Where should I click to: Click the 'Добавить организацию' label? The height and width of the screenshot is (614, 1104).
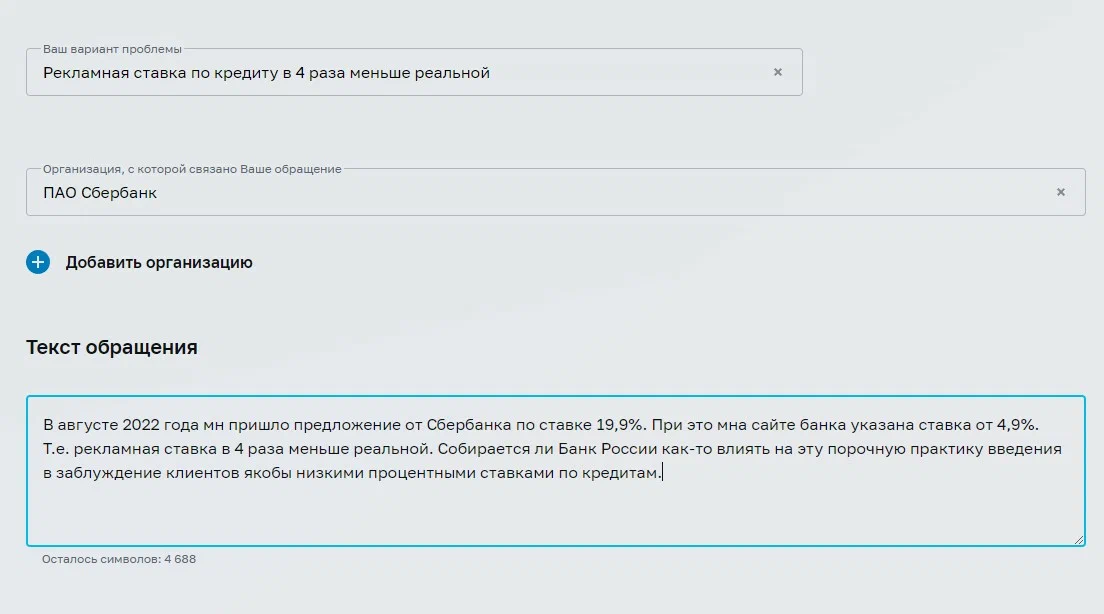[159, 262]
